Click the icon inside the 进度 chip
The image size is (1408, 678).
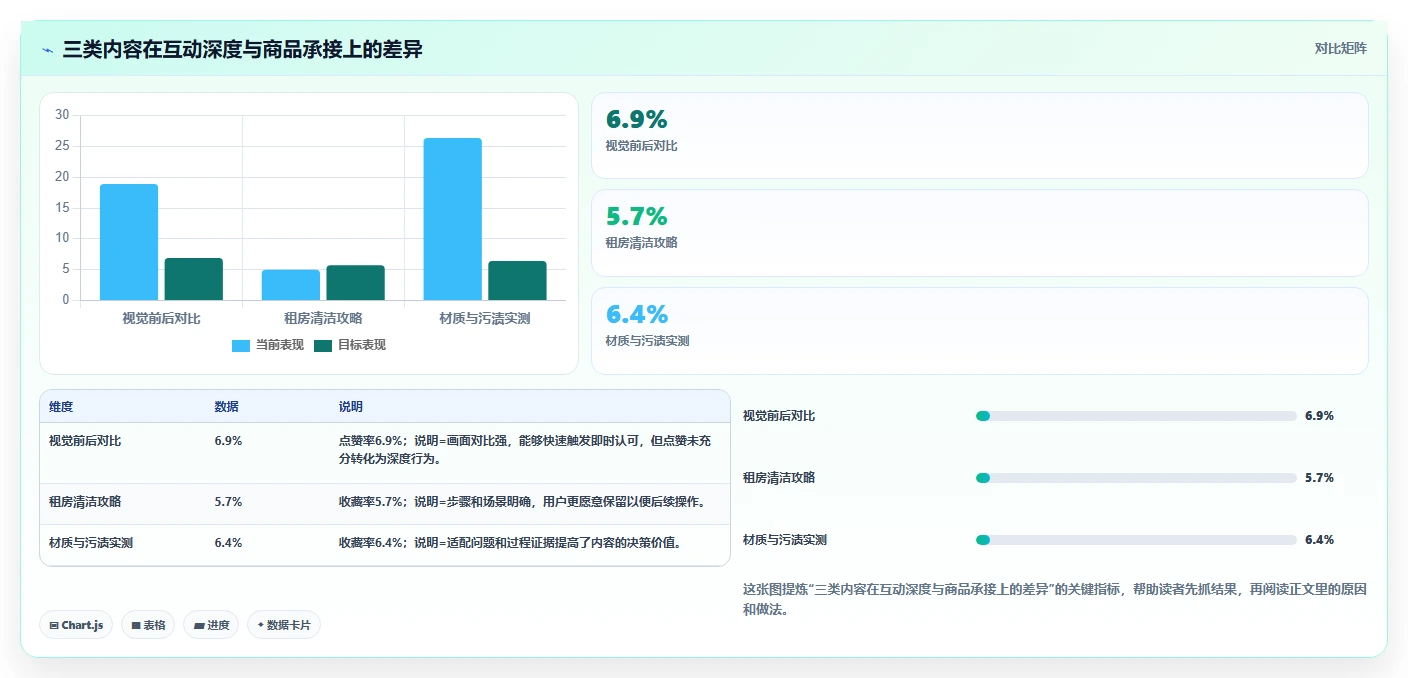click(x=199, y=625)
